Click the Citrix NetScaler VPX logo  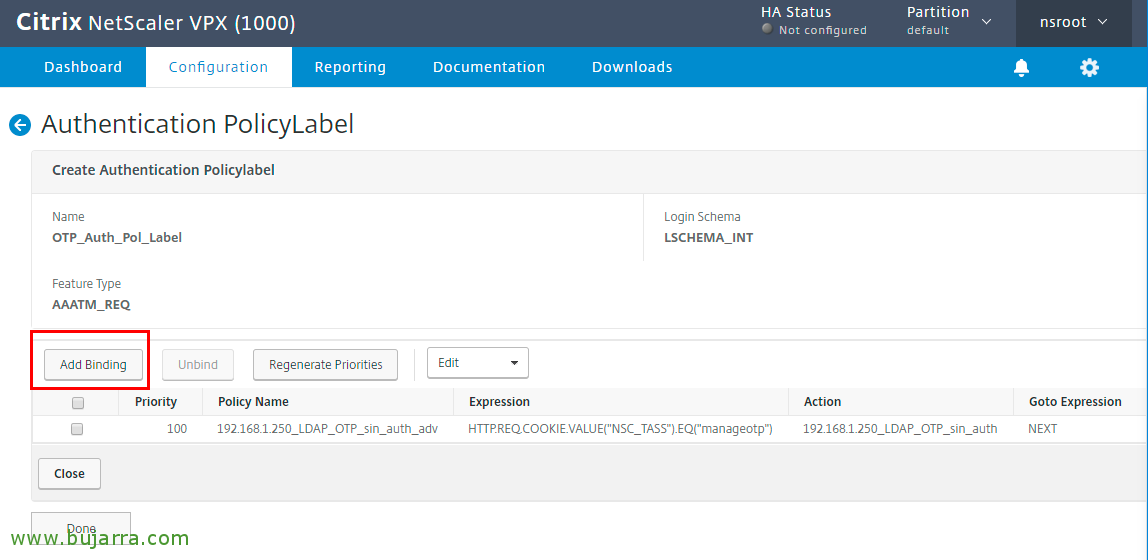point(155,23)
